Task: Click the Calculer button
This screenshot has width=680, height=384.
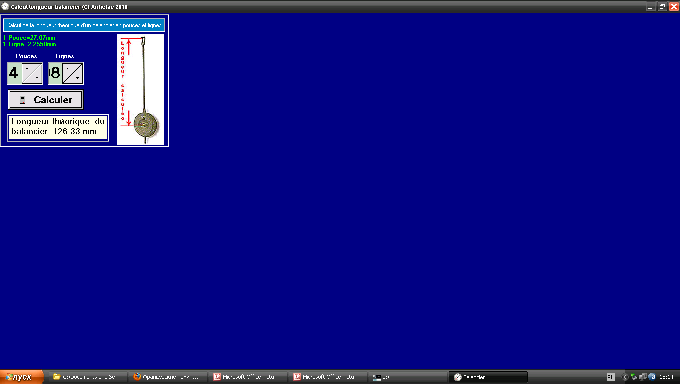Action: (x=46, y=100)
